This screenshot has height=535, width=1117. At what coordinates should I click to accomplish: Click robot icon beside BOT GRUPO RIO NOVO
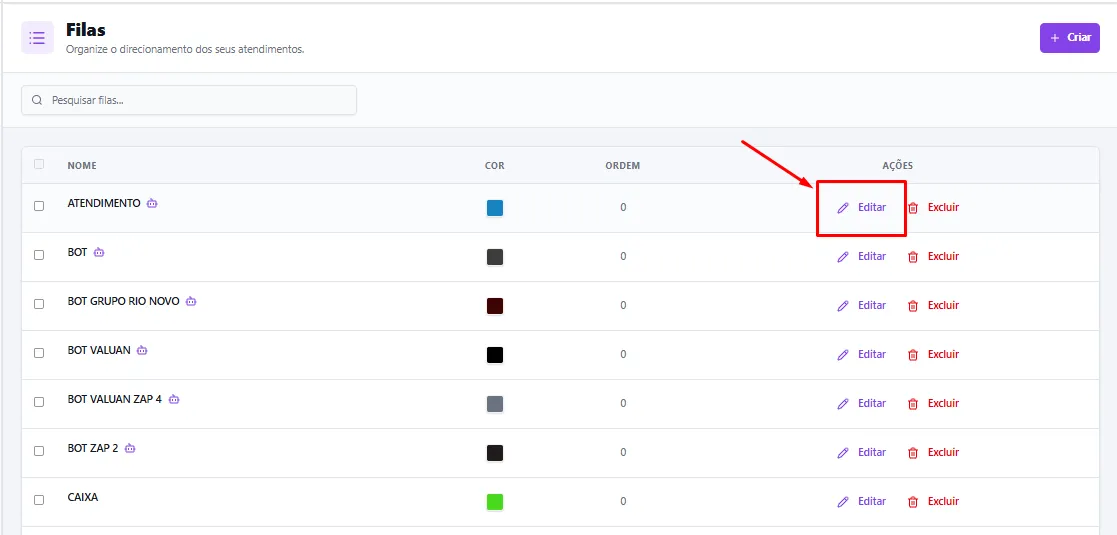click(x=191, y=301)
